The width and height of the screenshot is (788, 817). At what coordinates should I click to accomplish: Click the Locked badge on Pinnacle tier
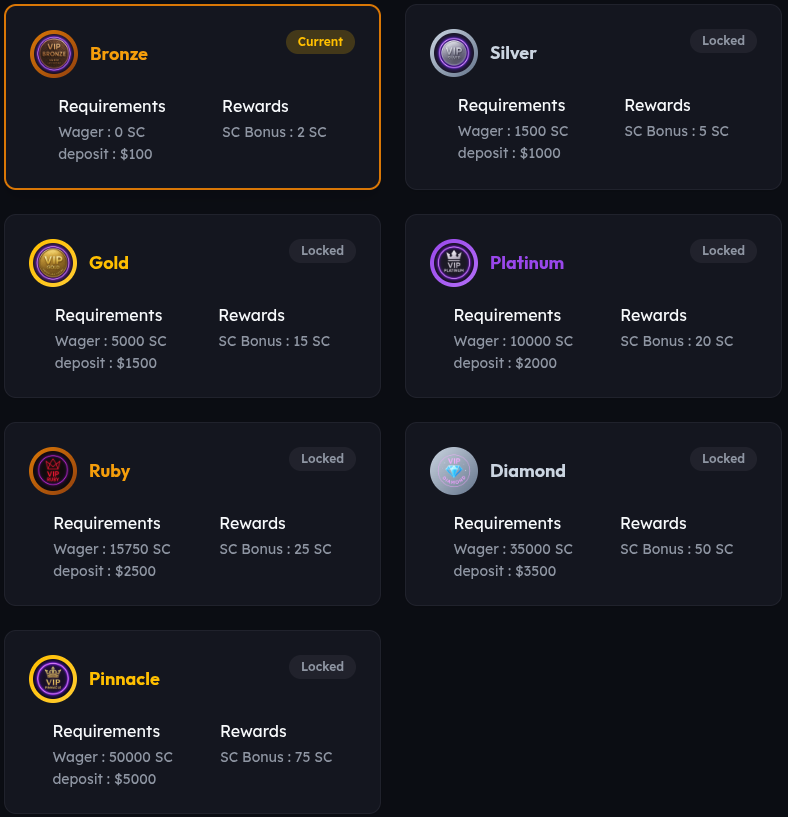click(323, 666)
